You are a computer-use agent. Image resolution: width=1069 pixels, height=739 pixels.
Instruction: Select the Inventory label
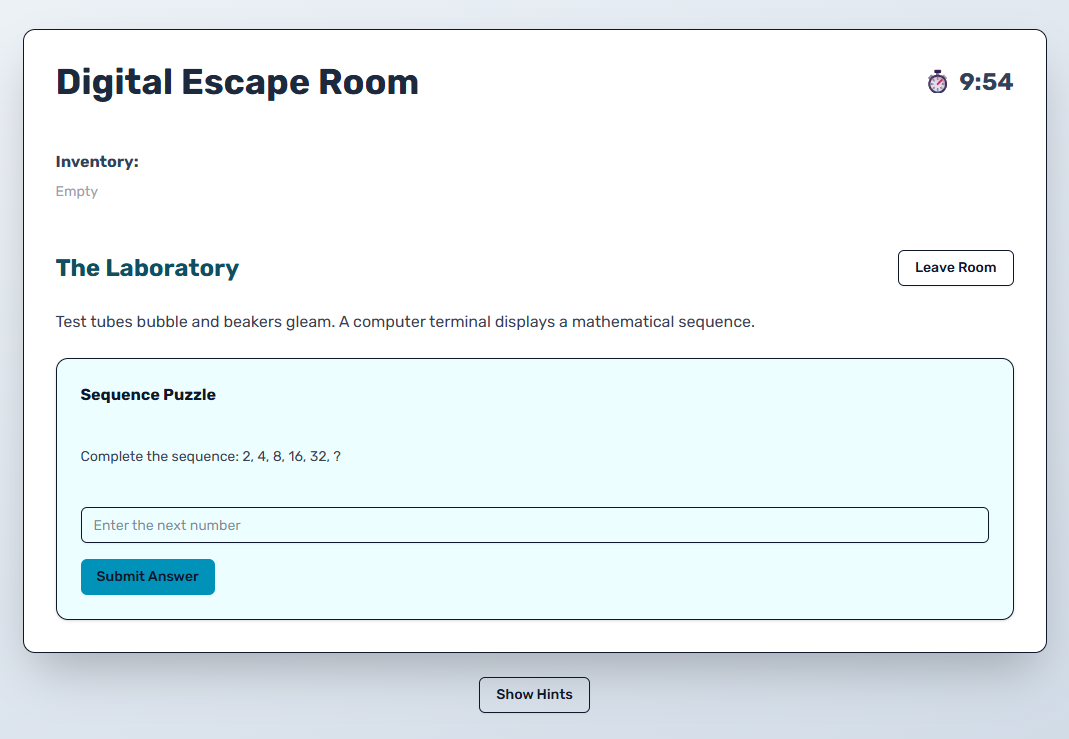[97, 162]
